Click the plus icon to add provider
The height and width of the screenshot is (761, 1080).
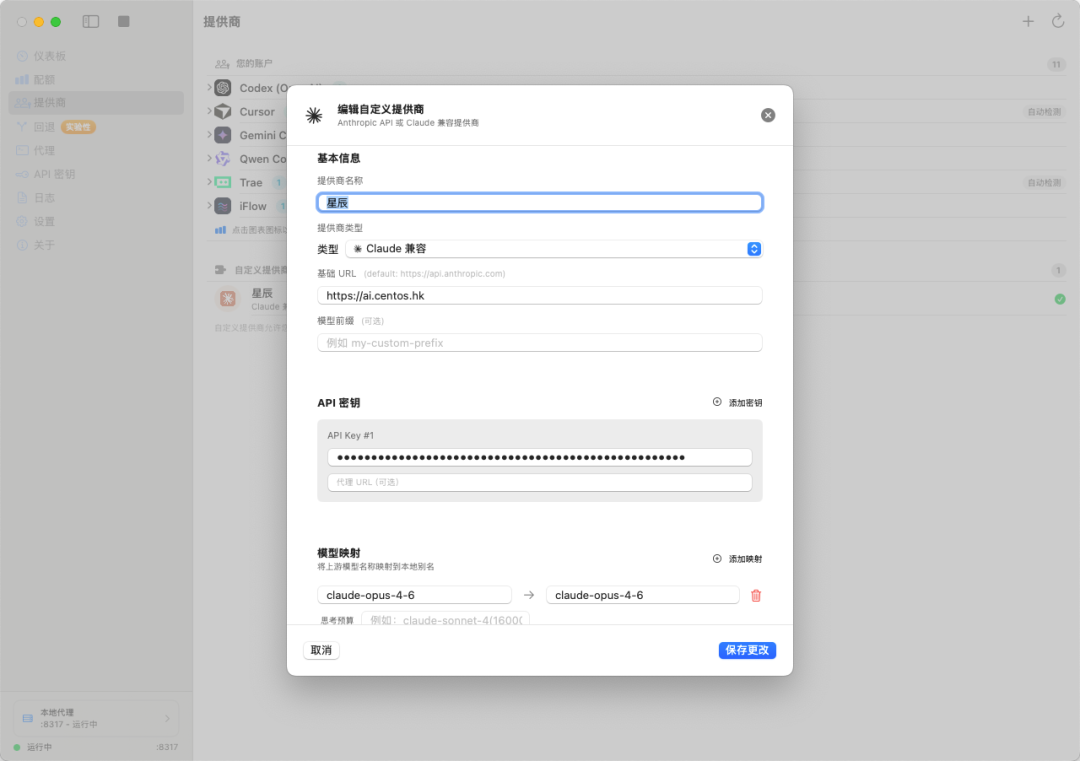[1028, 21]
